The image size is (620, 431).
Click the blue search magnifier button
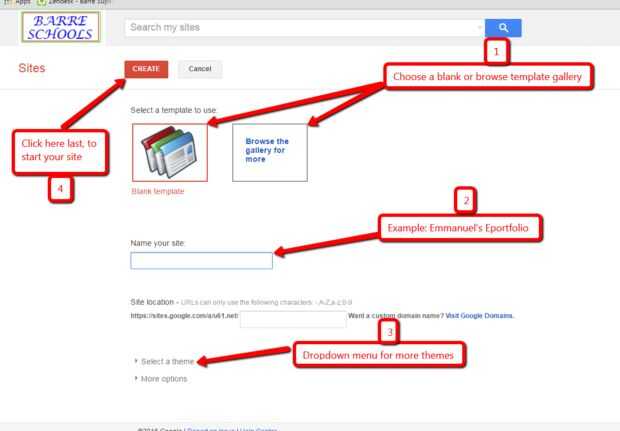click(x=503, y=28)
